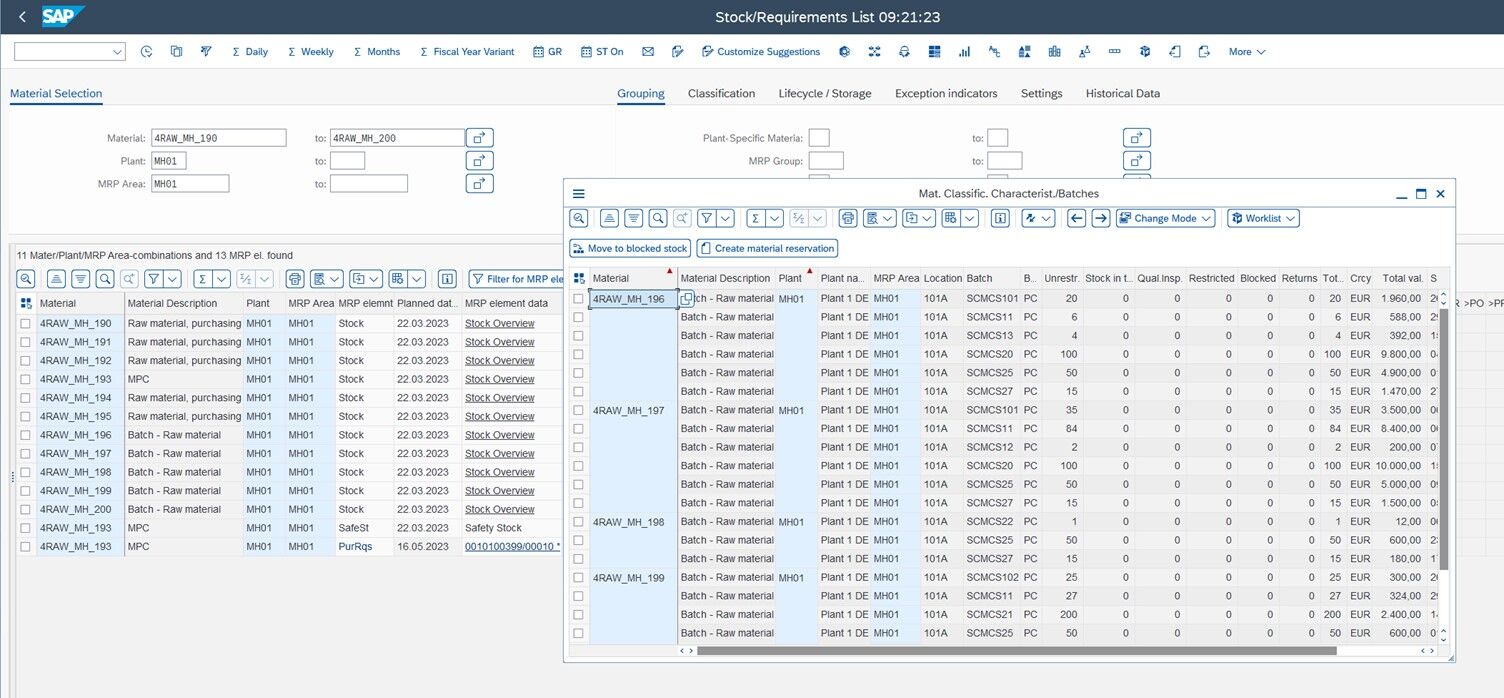Click the information icon in main list toolbar

448,280
